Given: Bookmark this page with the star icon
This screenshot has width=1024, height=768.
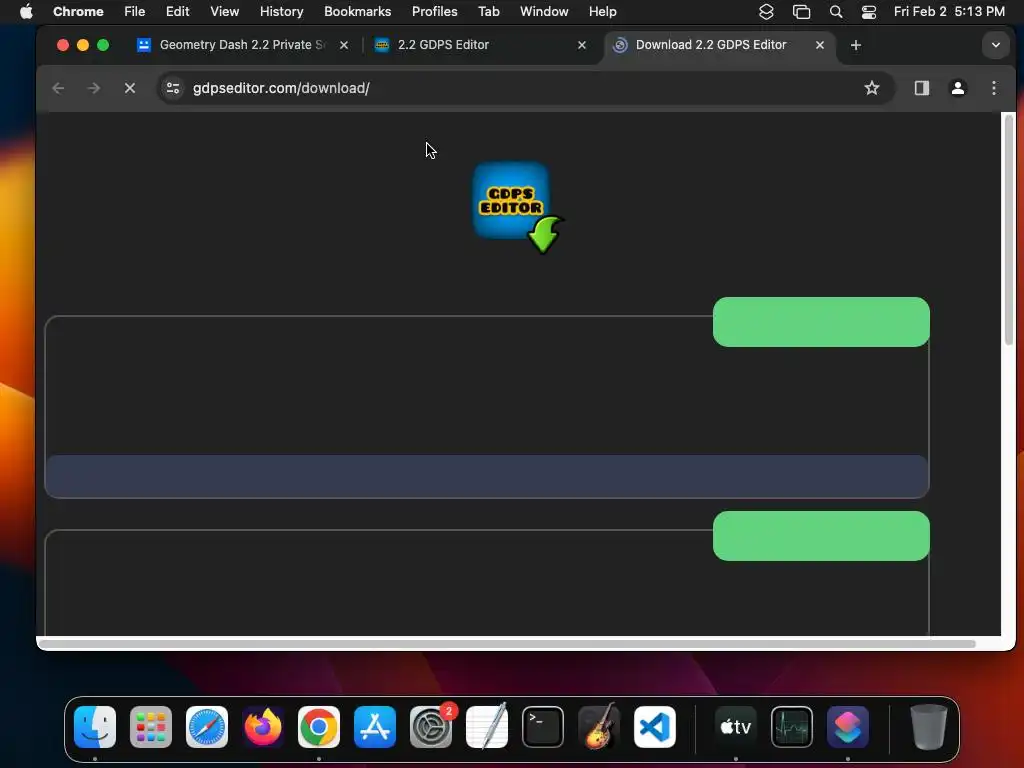Looking at the screenshot, I should click(x=871, y=88).
